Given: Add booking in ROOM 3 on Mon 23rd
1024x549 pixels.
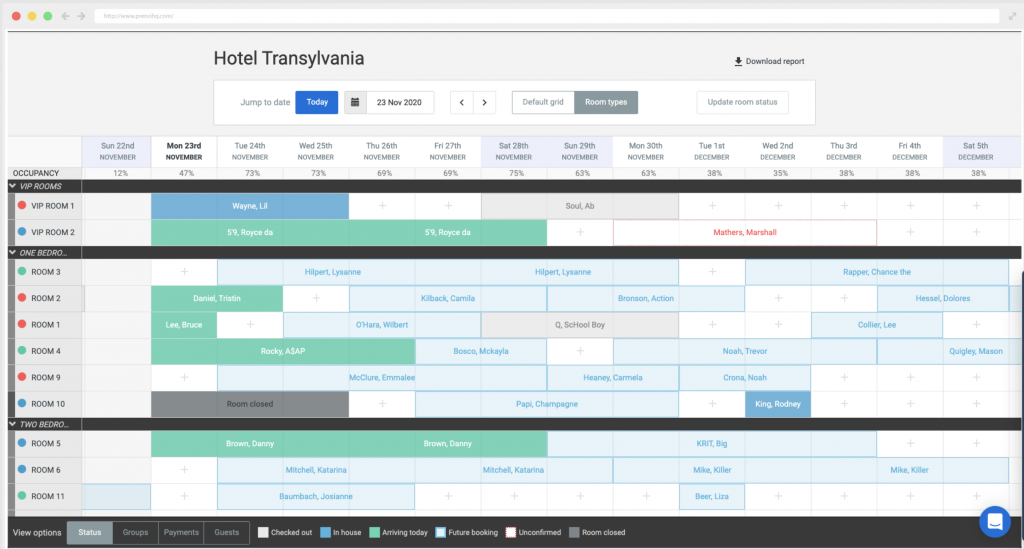Looking at the screenshot, I should pyautogui.click(x=184, y=272).
